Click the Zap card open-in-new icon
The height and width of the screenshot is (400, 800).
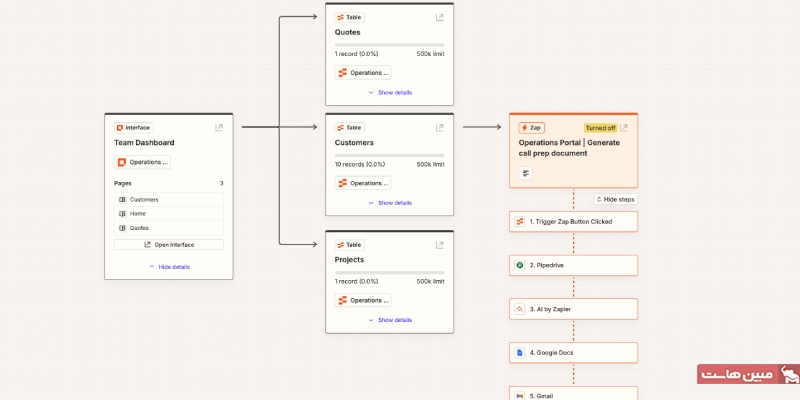pos(624,128)
